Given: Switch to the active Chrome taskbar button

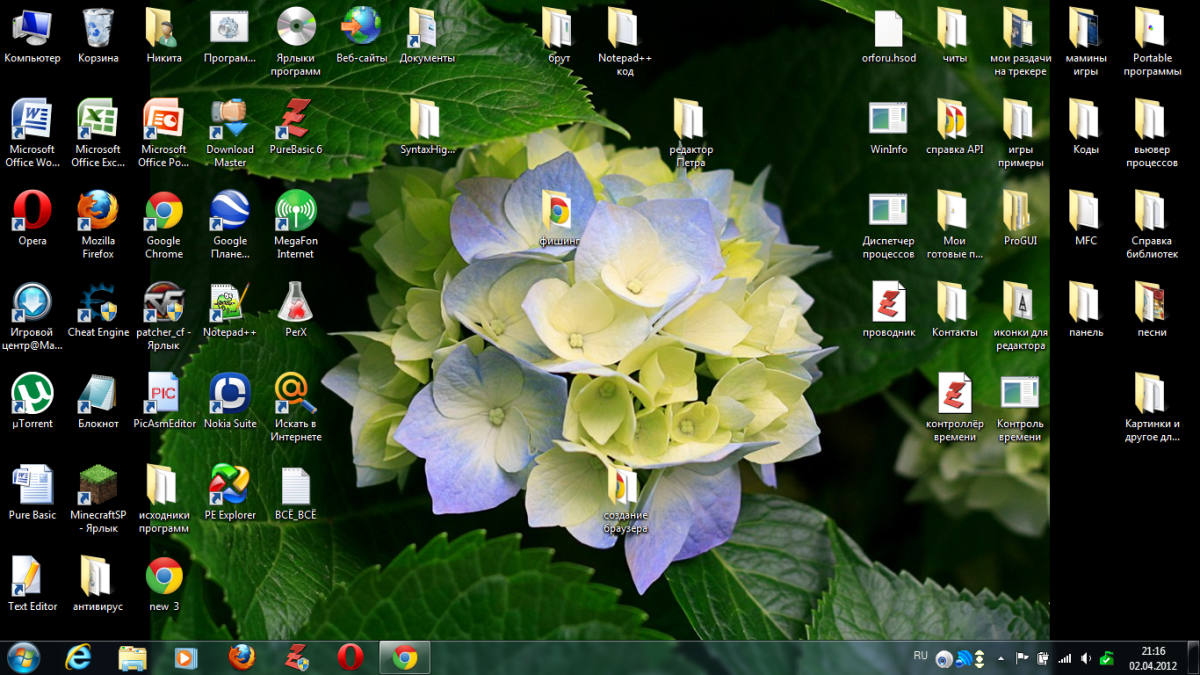Looking at the screenshot, I should click(405, 657).
